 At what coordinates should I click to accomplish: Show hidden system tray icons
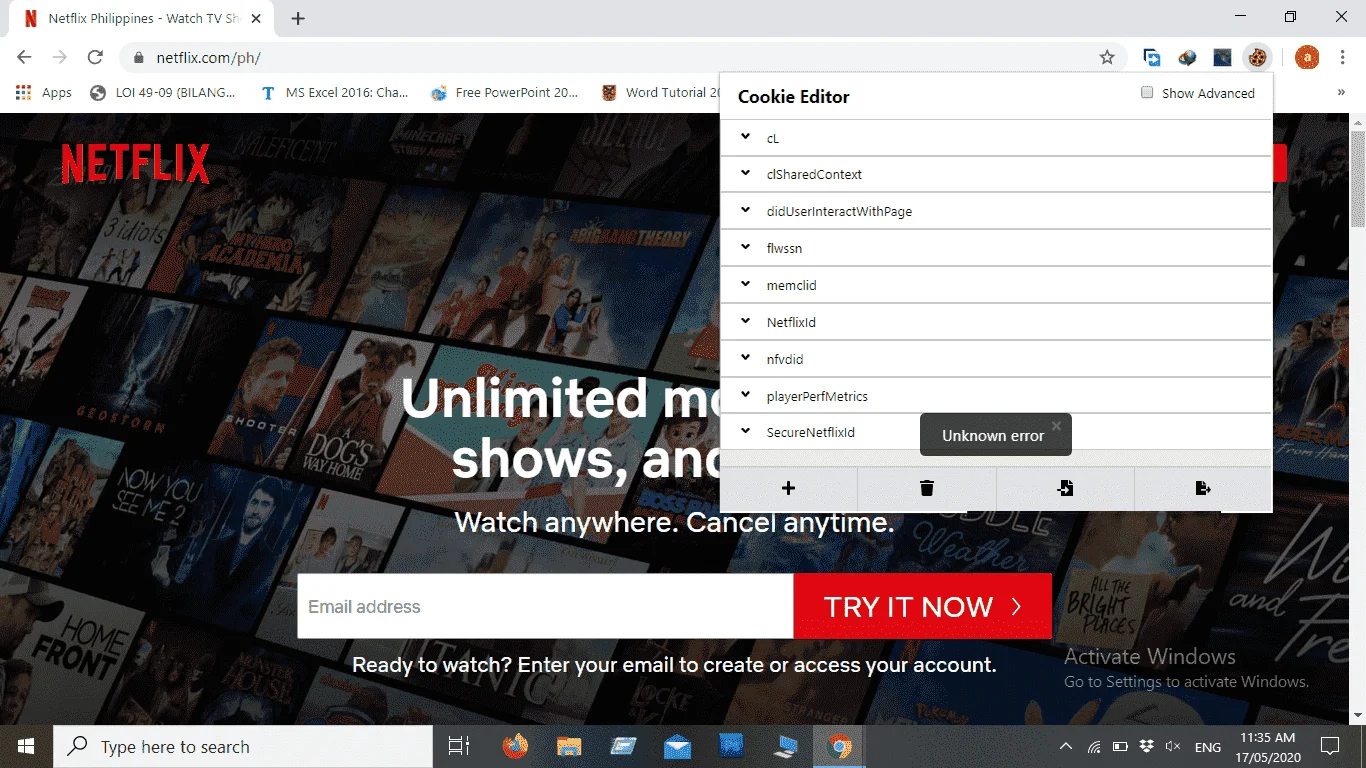coord(1066,747)
